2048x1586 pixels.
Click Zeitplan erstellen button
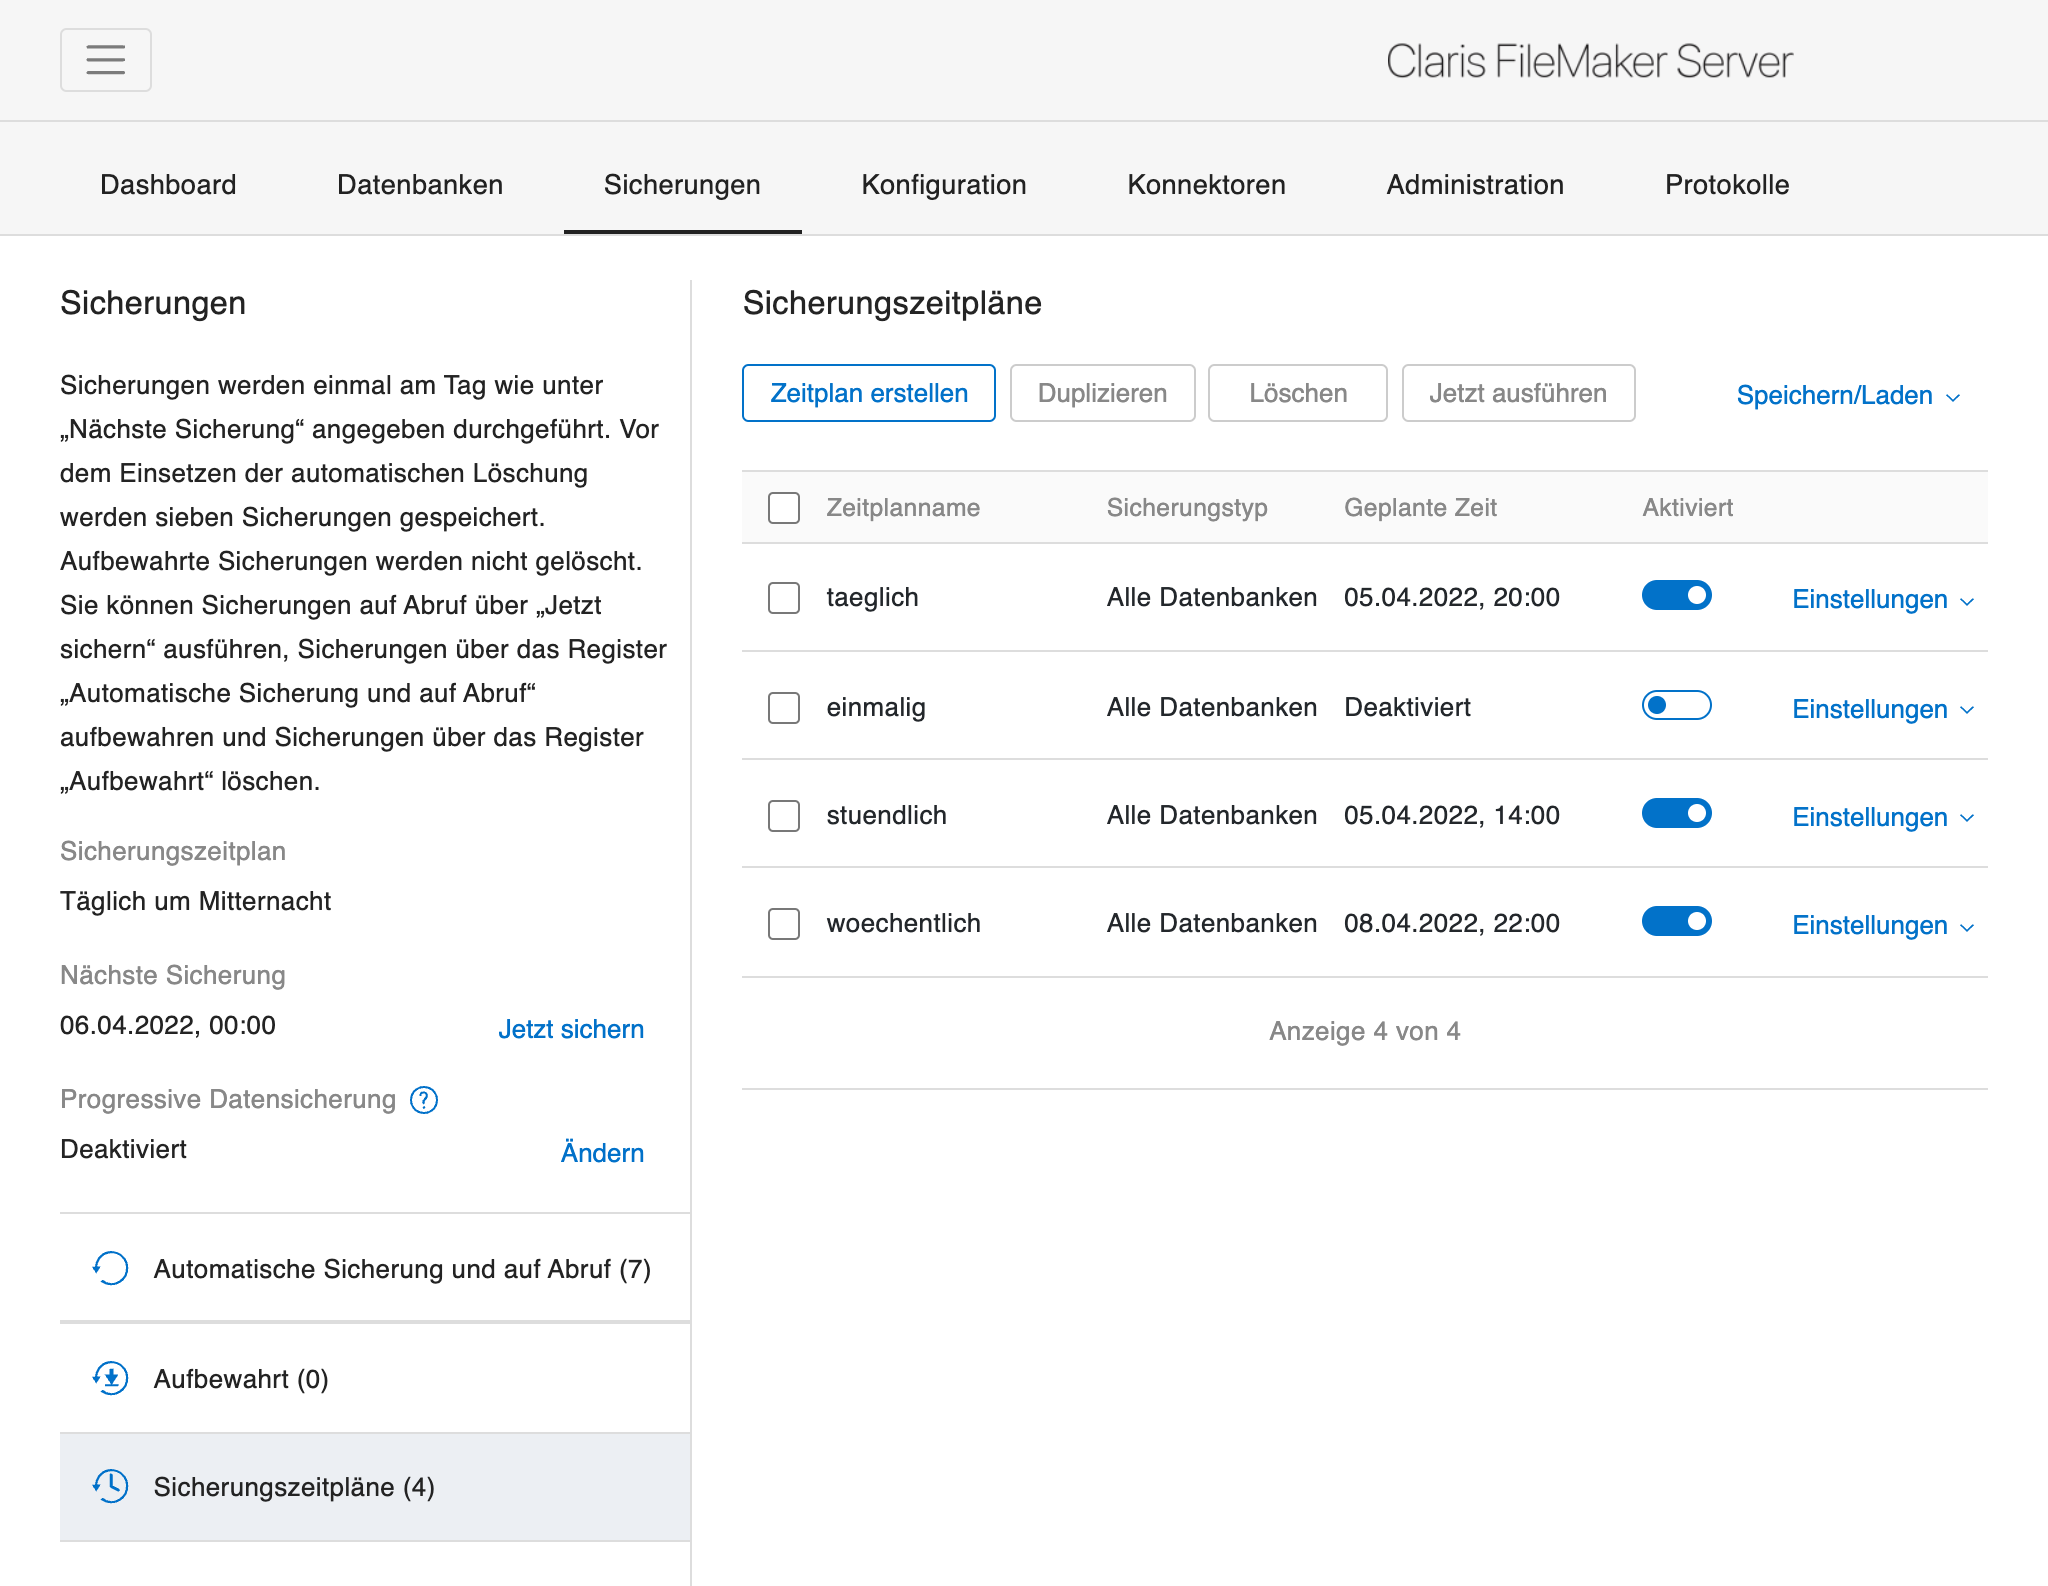point(869,393)
